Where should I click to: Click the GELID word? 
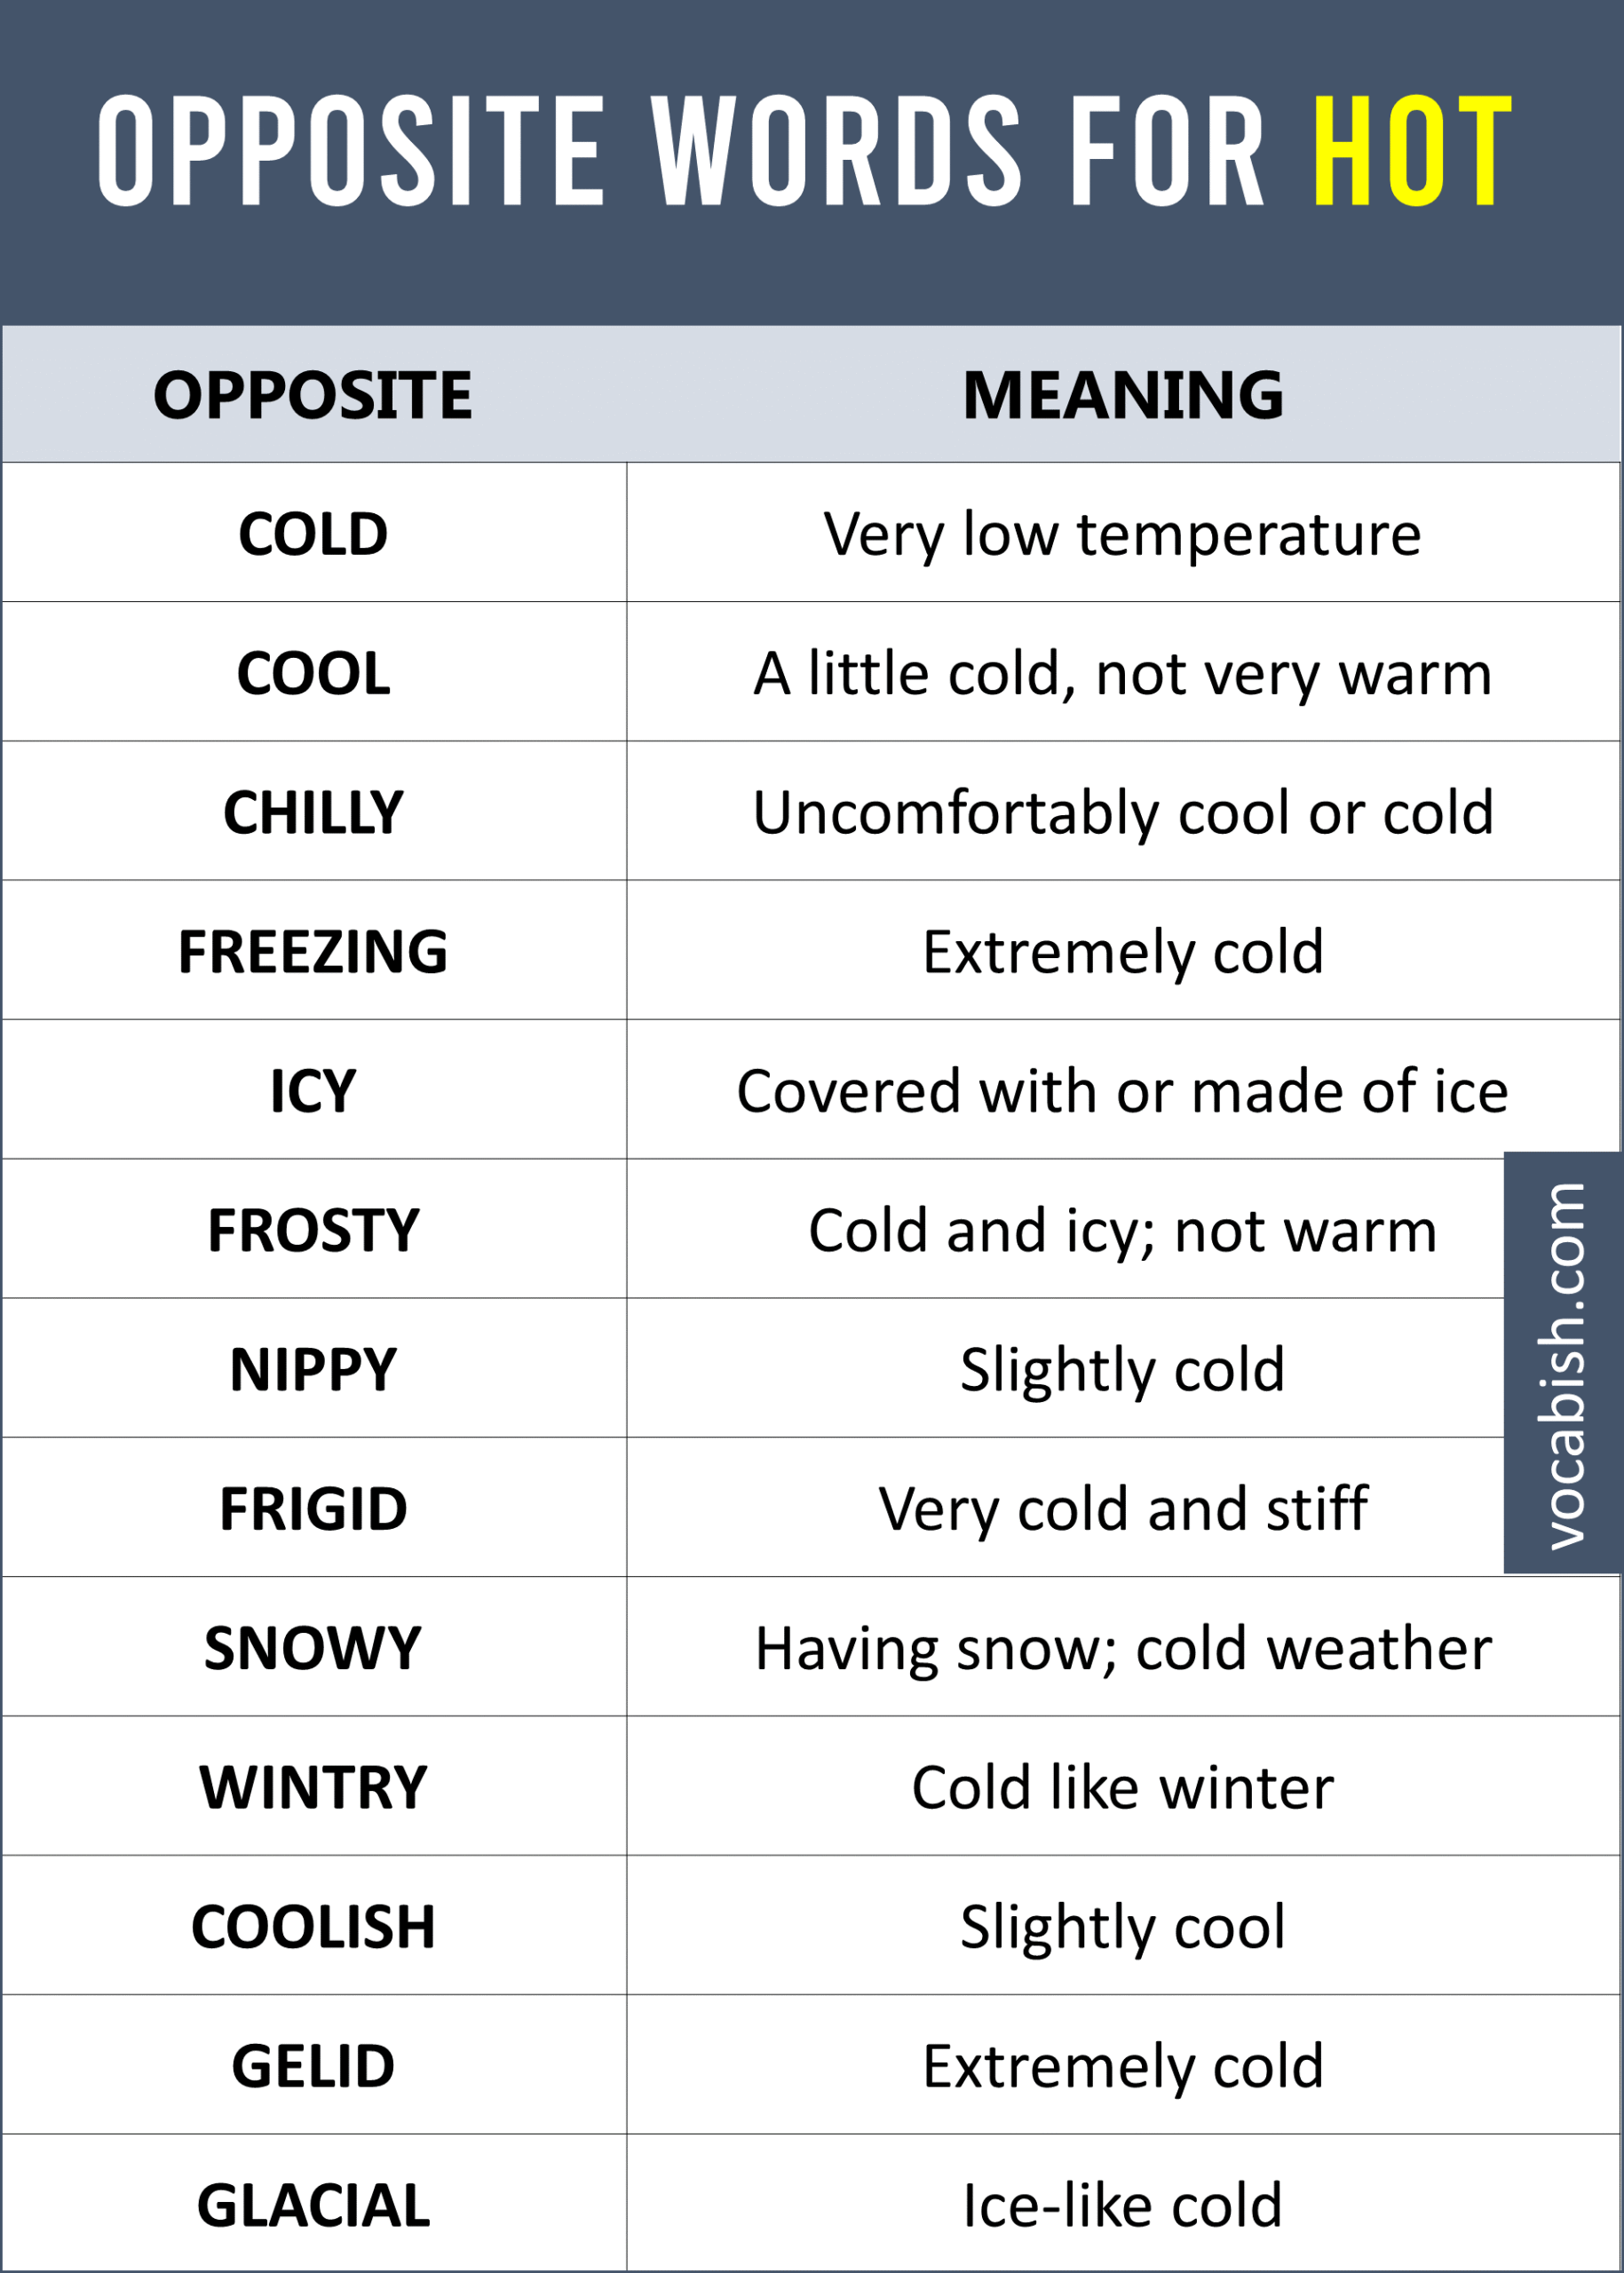click(313, 2066)
